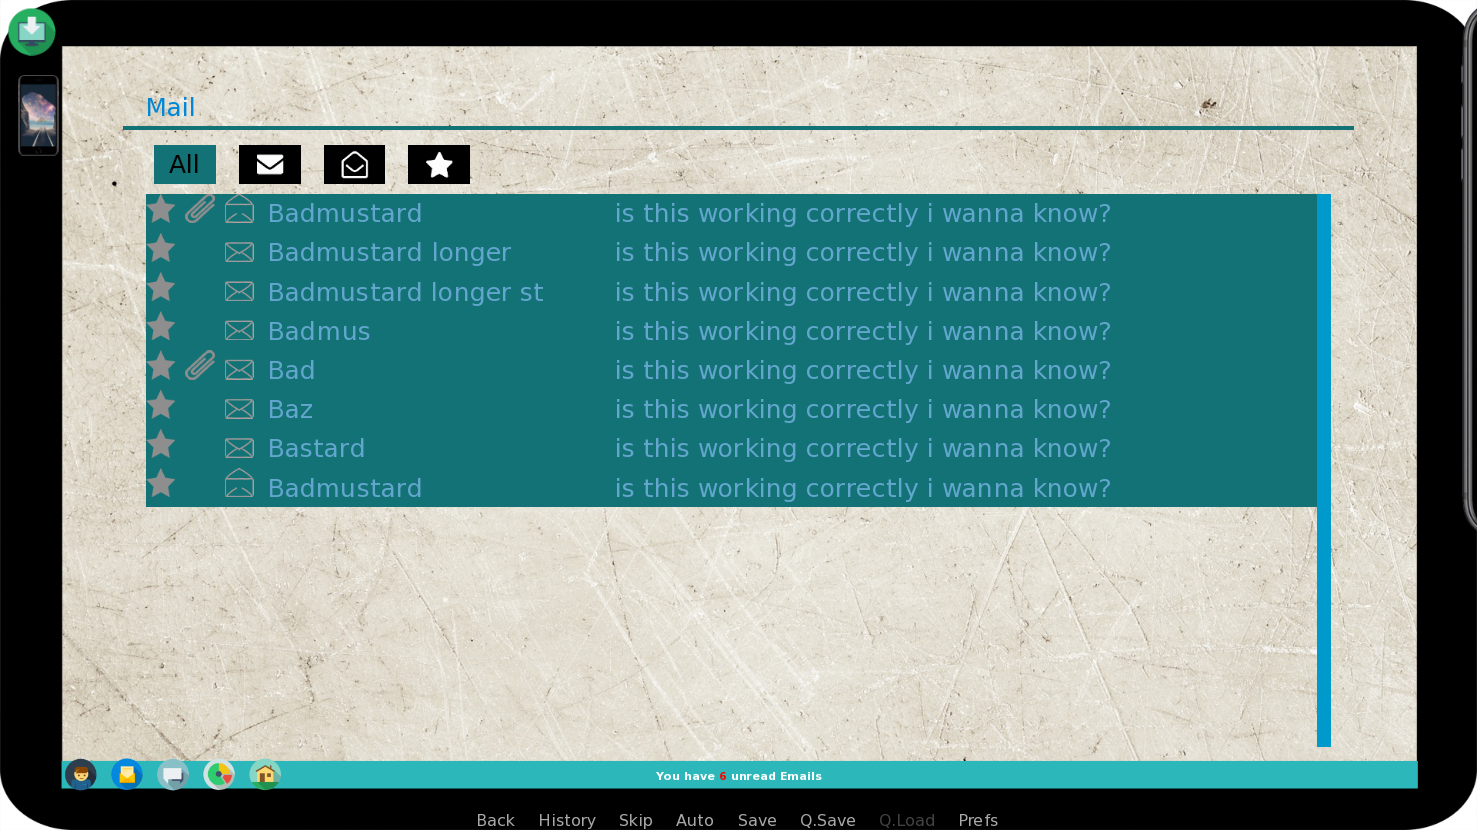Screen dimensions: 1477x830
Task: Star the Badmustard email that has an attachment
Action: 161,209
